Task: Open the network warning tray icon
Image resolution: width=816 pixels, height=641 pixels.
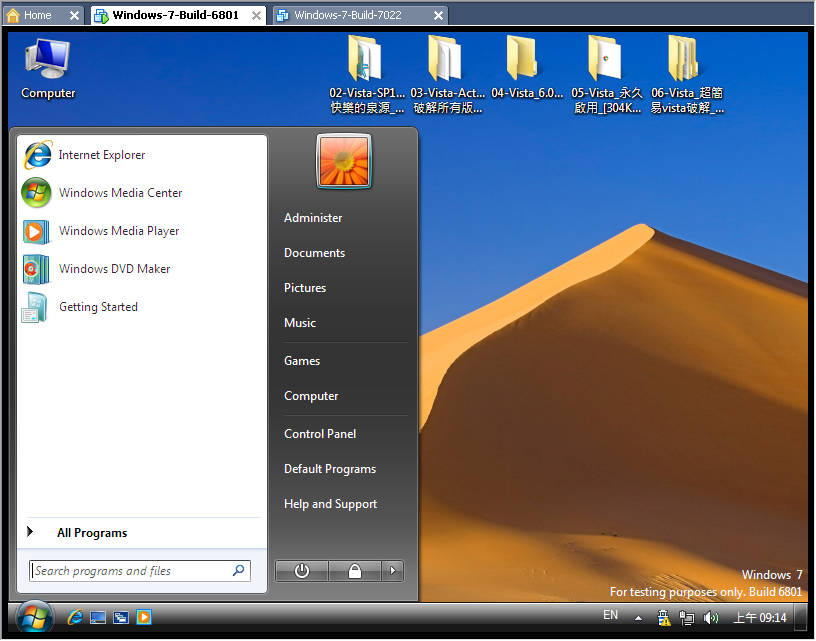Action: [x=664, y=618]
